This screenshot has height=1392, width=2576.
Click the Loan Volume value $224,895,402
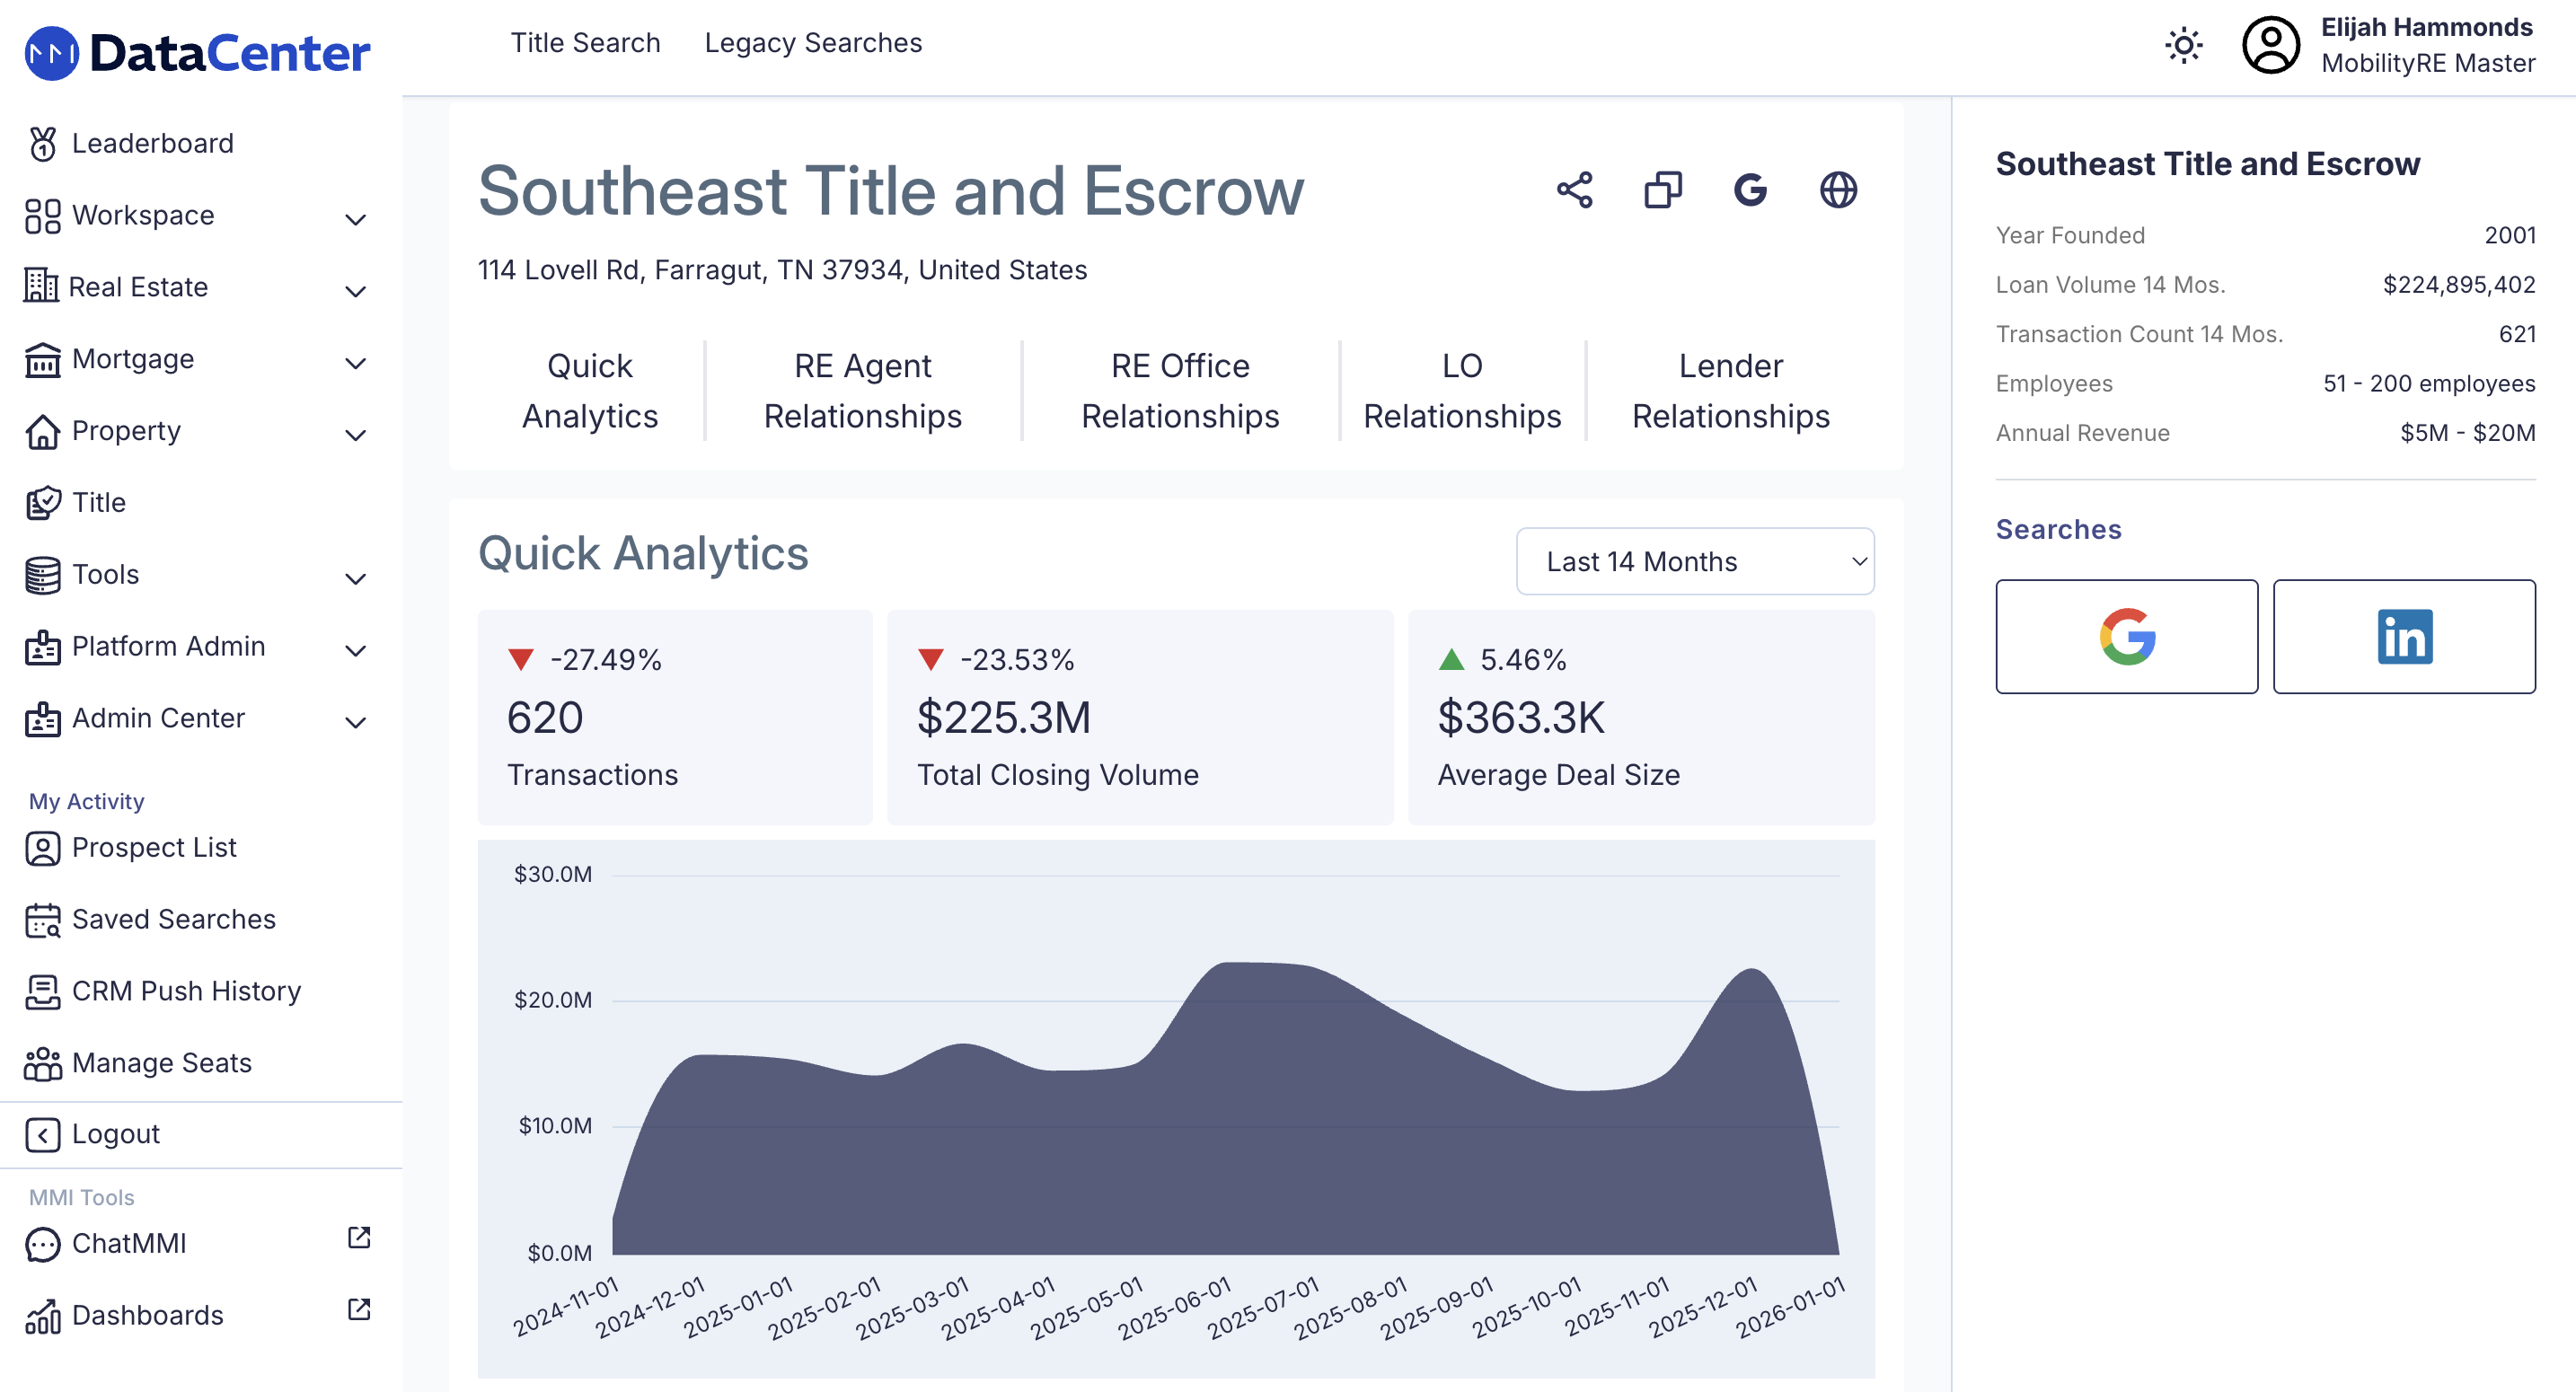tap(2459, 285)
